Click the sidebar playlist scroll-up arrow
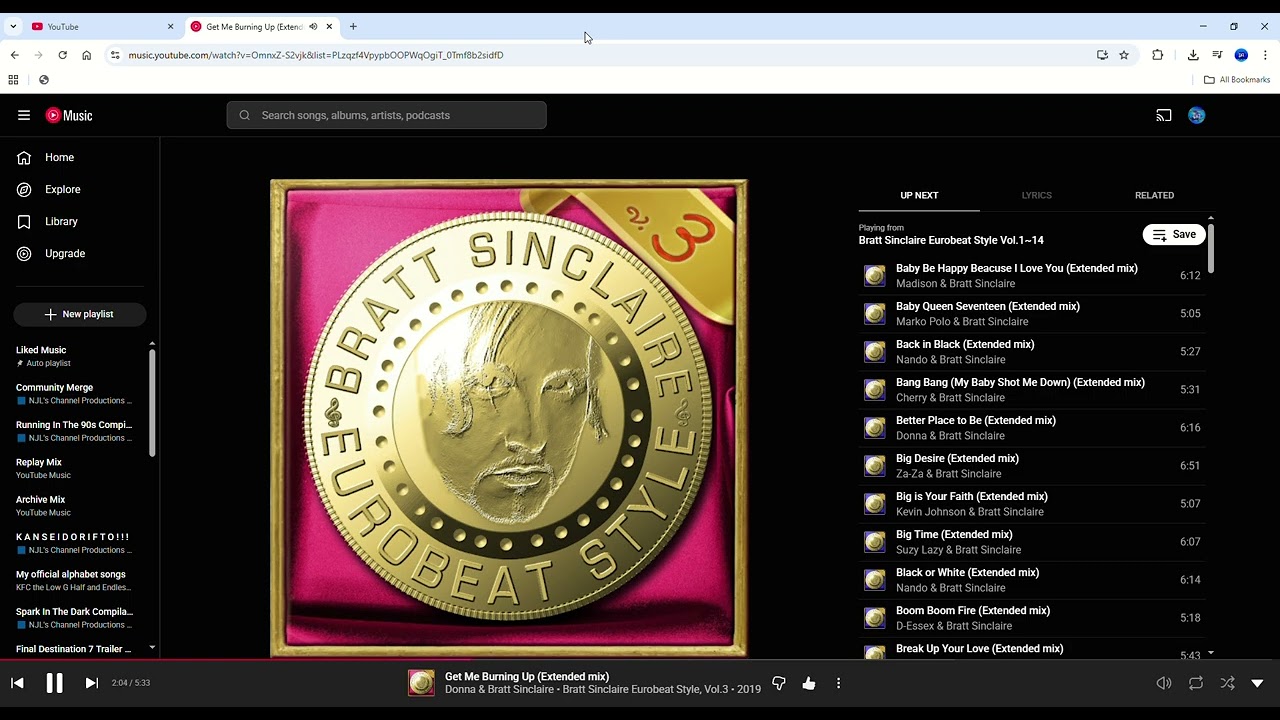Image resolution: width=1280 pixels, height=720 pixels. click(152, 344)
